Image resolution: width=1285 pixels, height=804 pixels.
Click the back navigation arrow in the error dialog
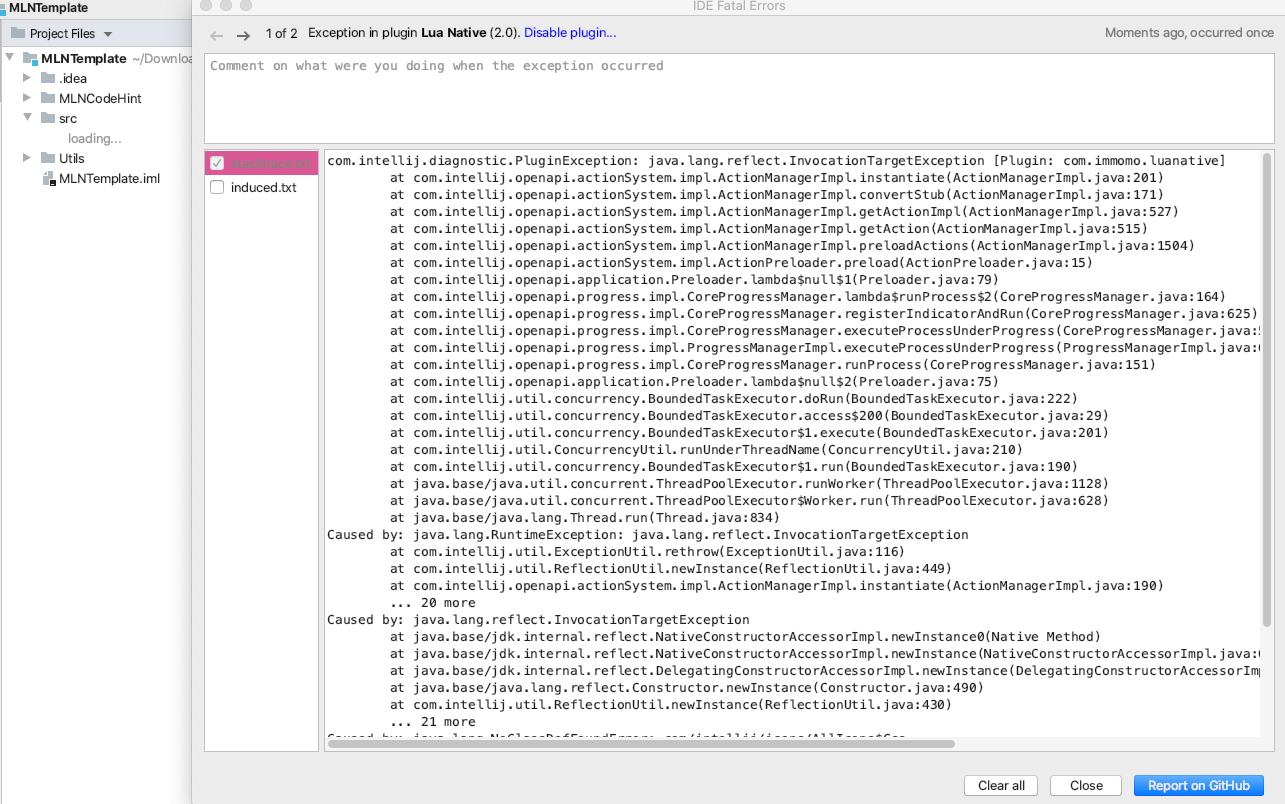(216, 33)
